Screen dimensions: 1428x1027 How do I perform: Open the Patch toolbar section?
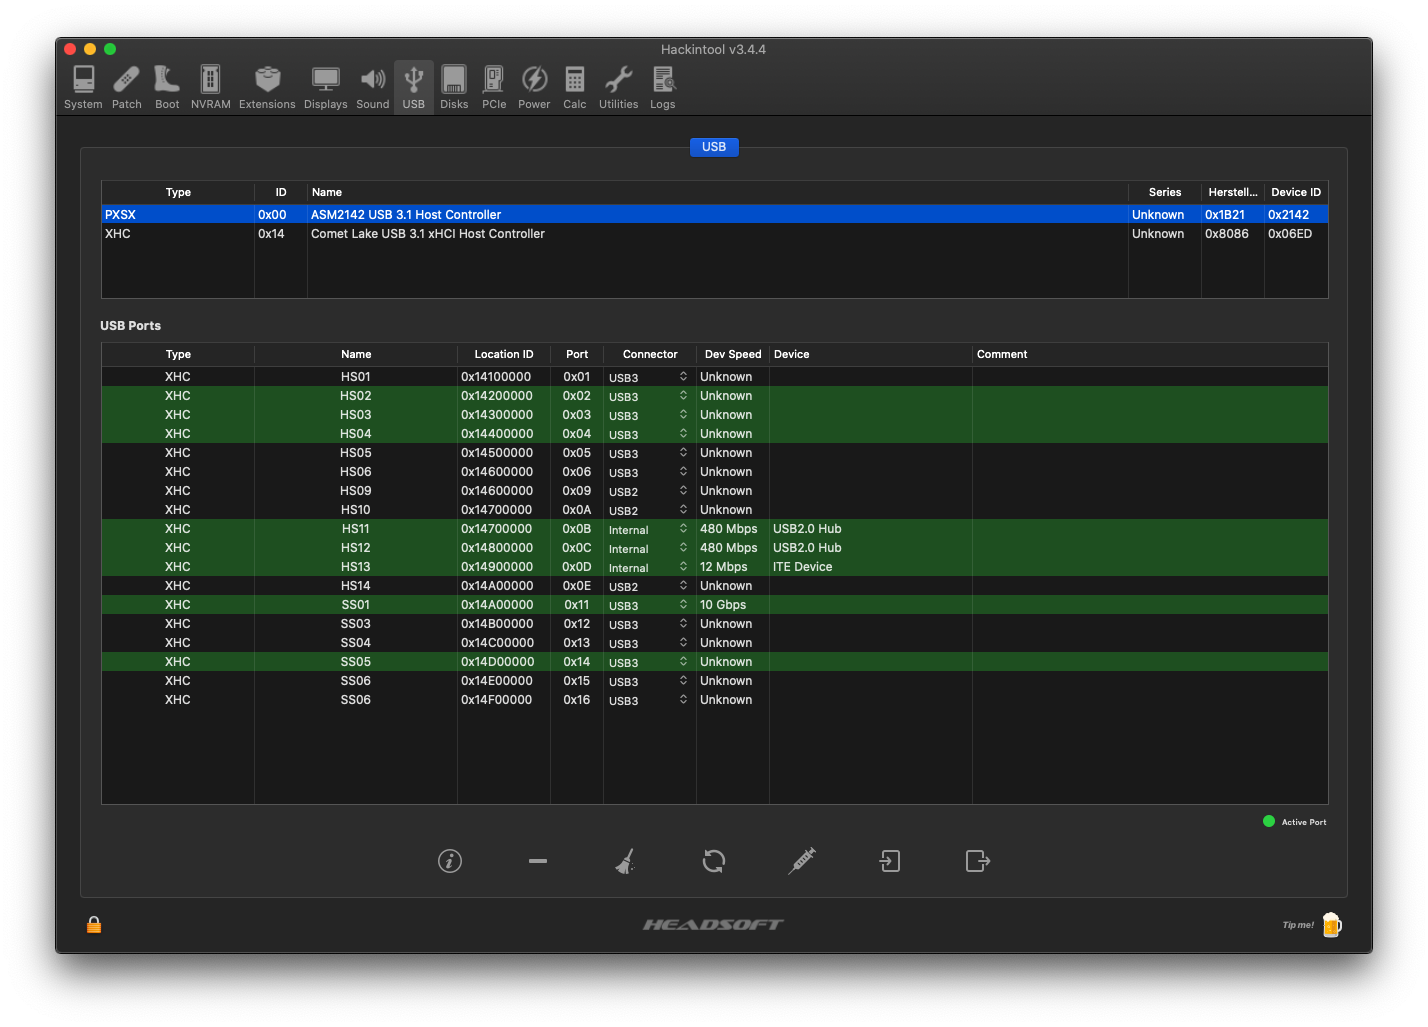(x=126, y=87)
